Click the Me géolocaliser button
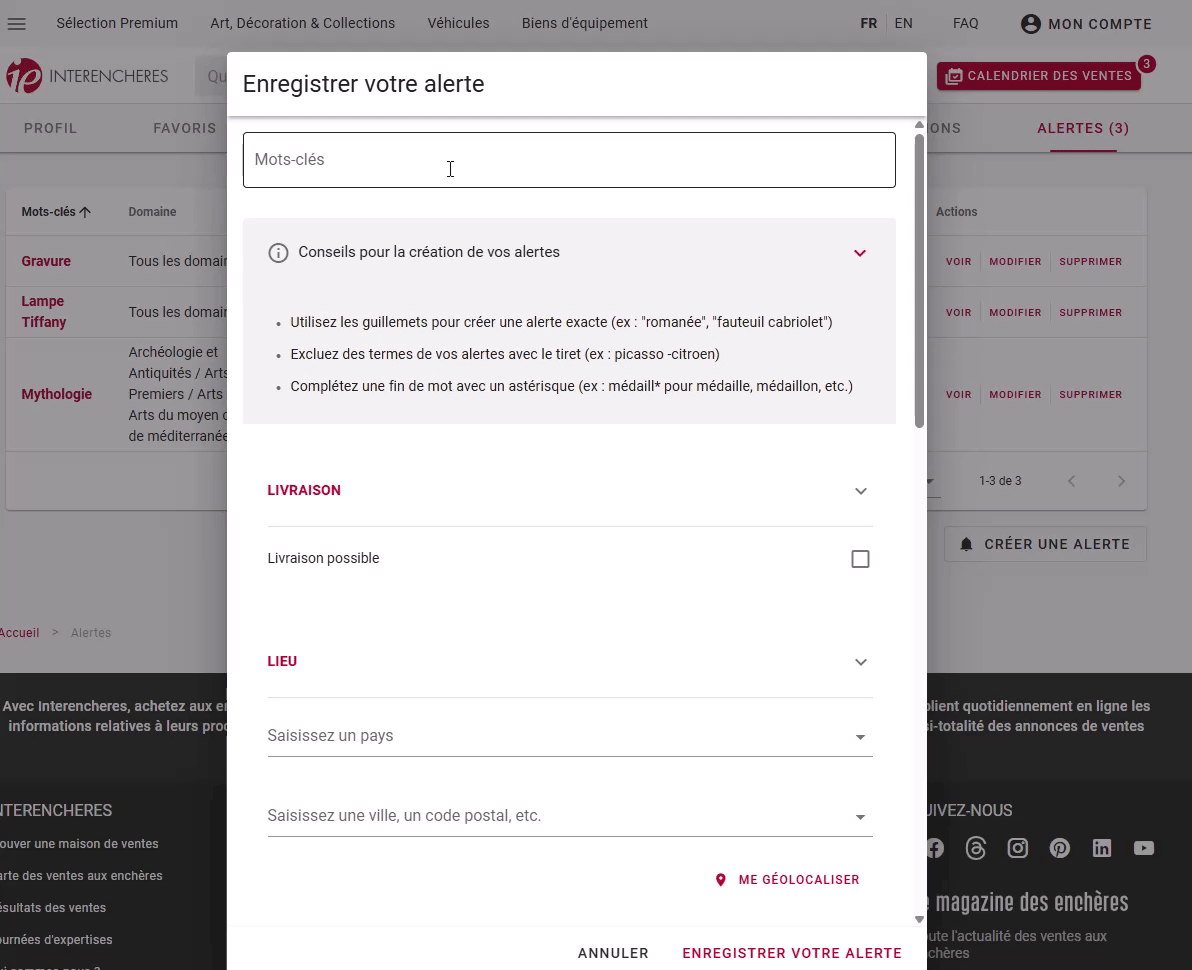The height and width of the screenshot is (970, 1192). point(788,880)
